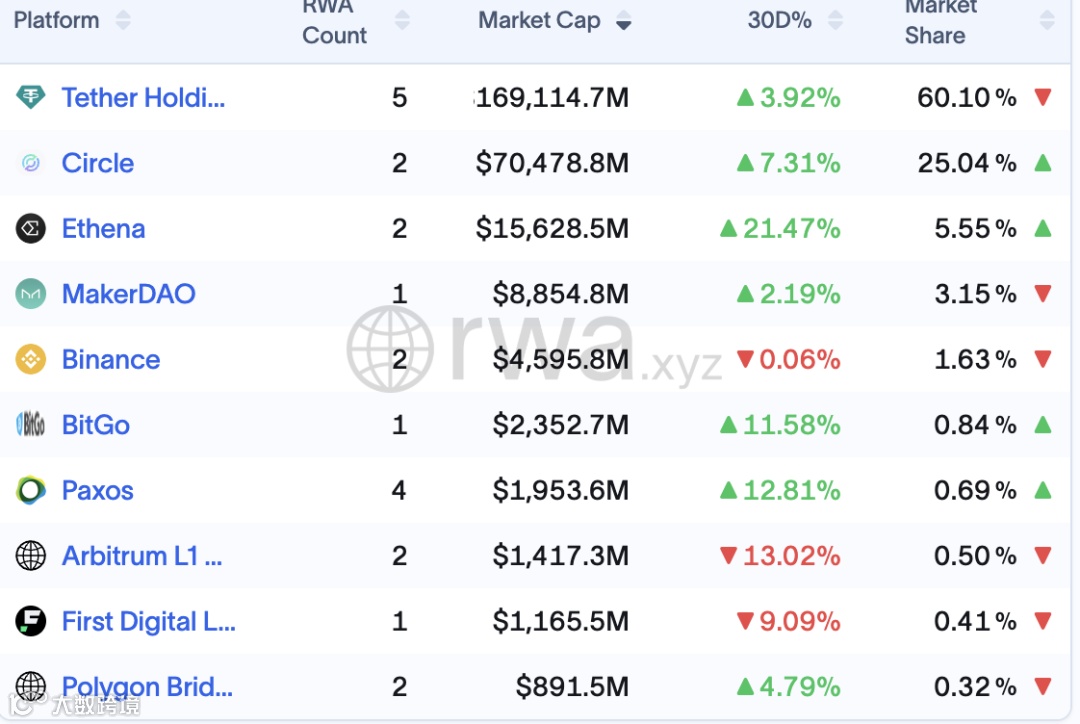
Task: Click the Circle platform logo icon
Action: 31,163
